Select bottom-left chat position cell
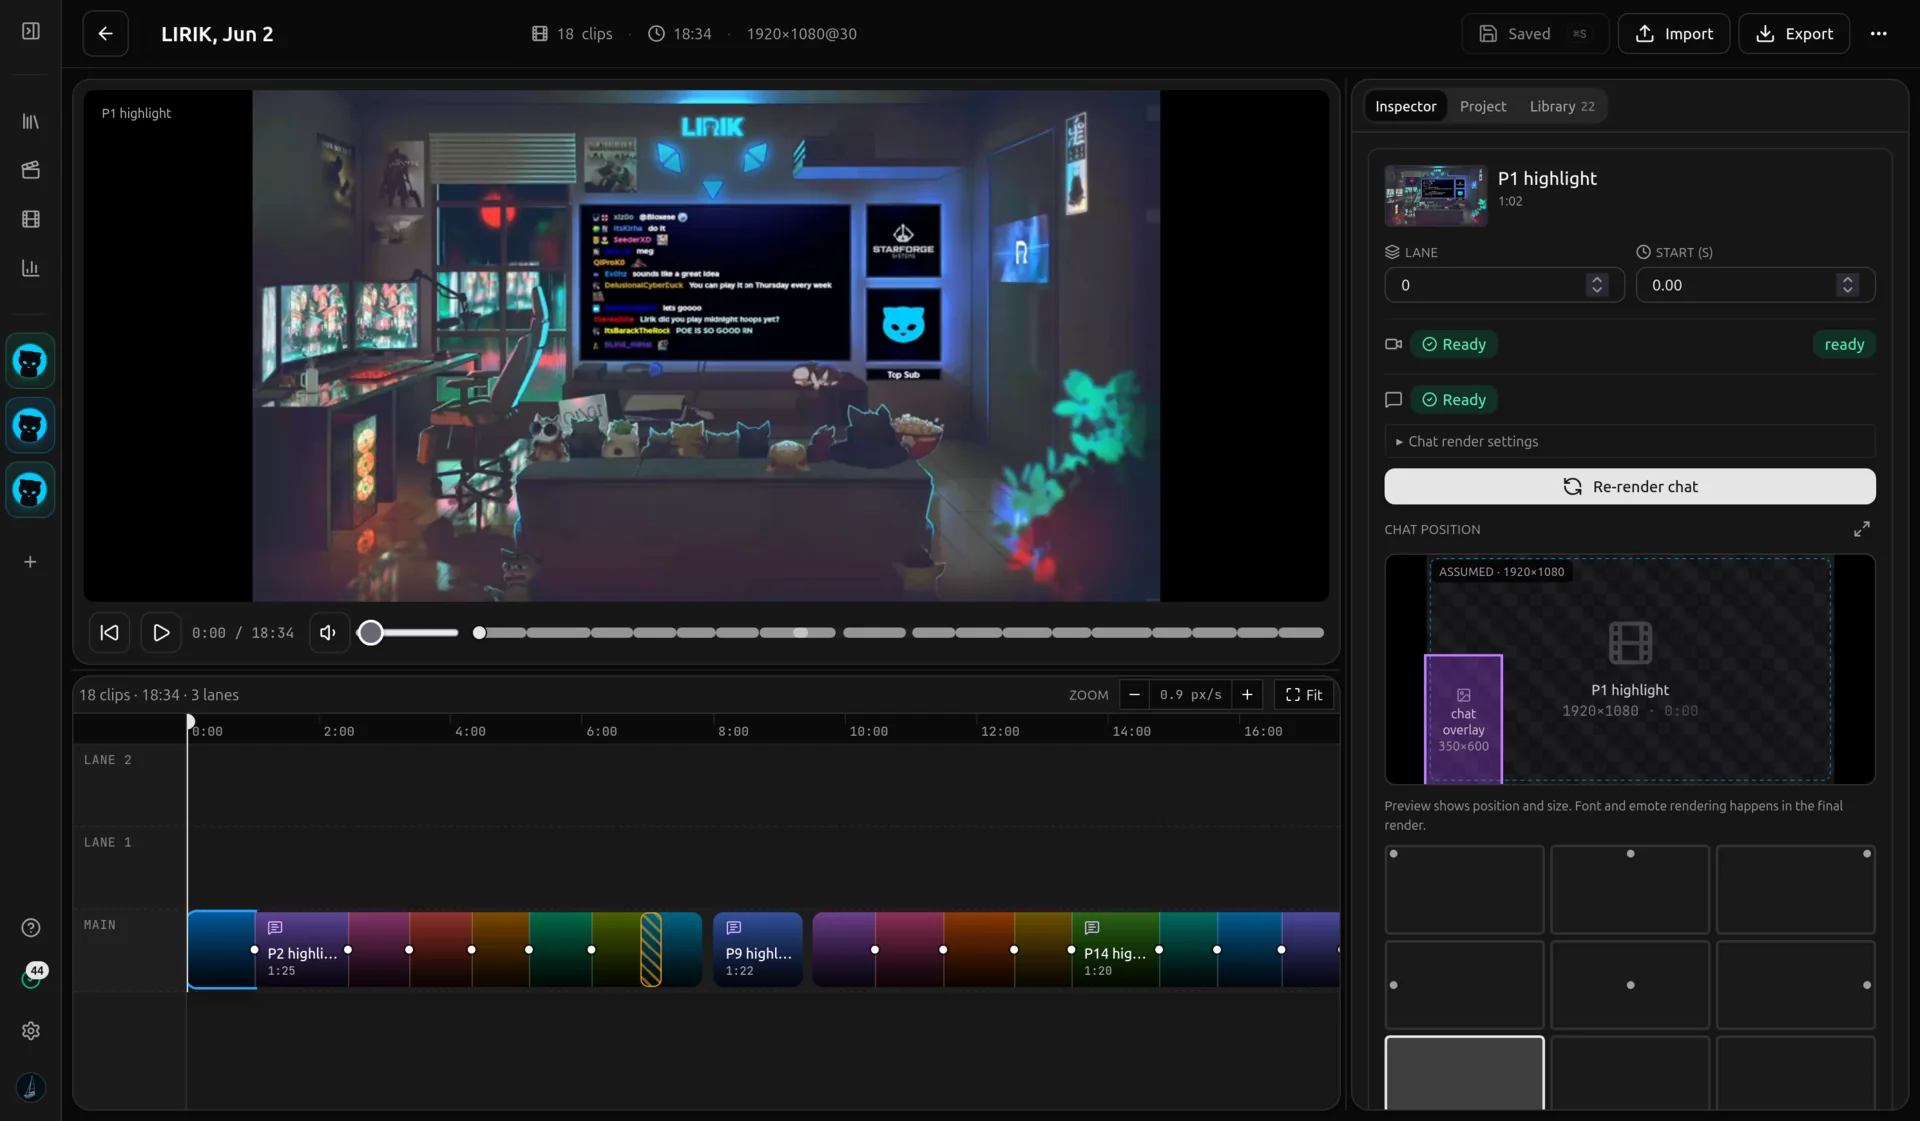1920x1121 pixels. click(1464, 1073)
